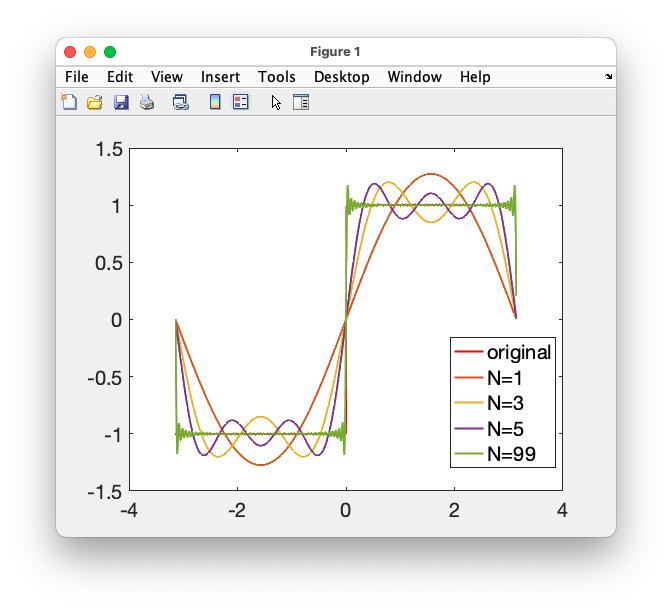Image resolution: width=672 pixels, height=611 pixels.
Task: Click the y-axis tick label 1.5
Action: coord(109,150)
